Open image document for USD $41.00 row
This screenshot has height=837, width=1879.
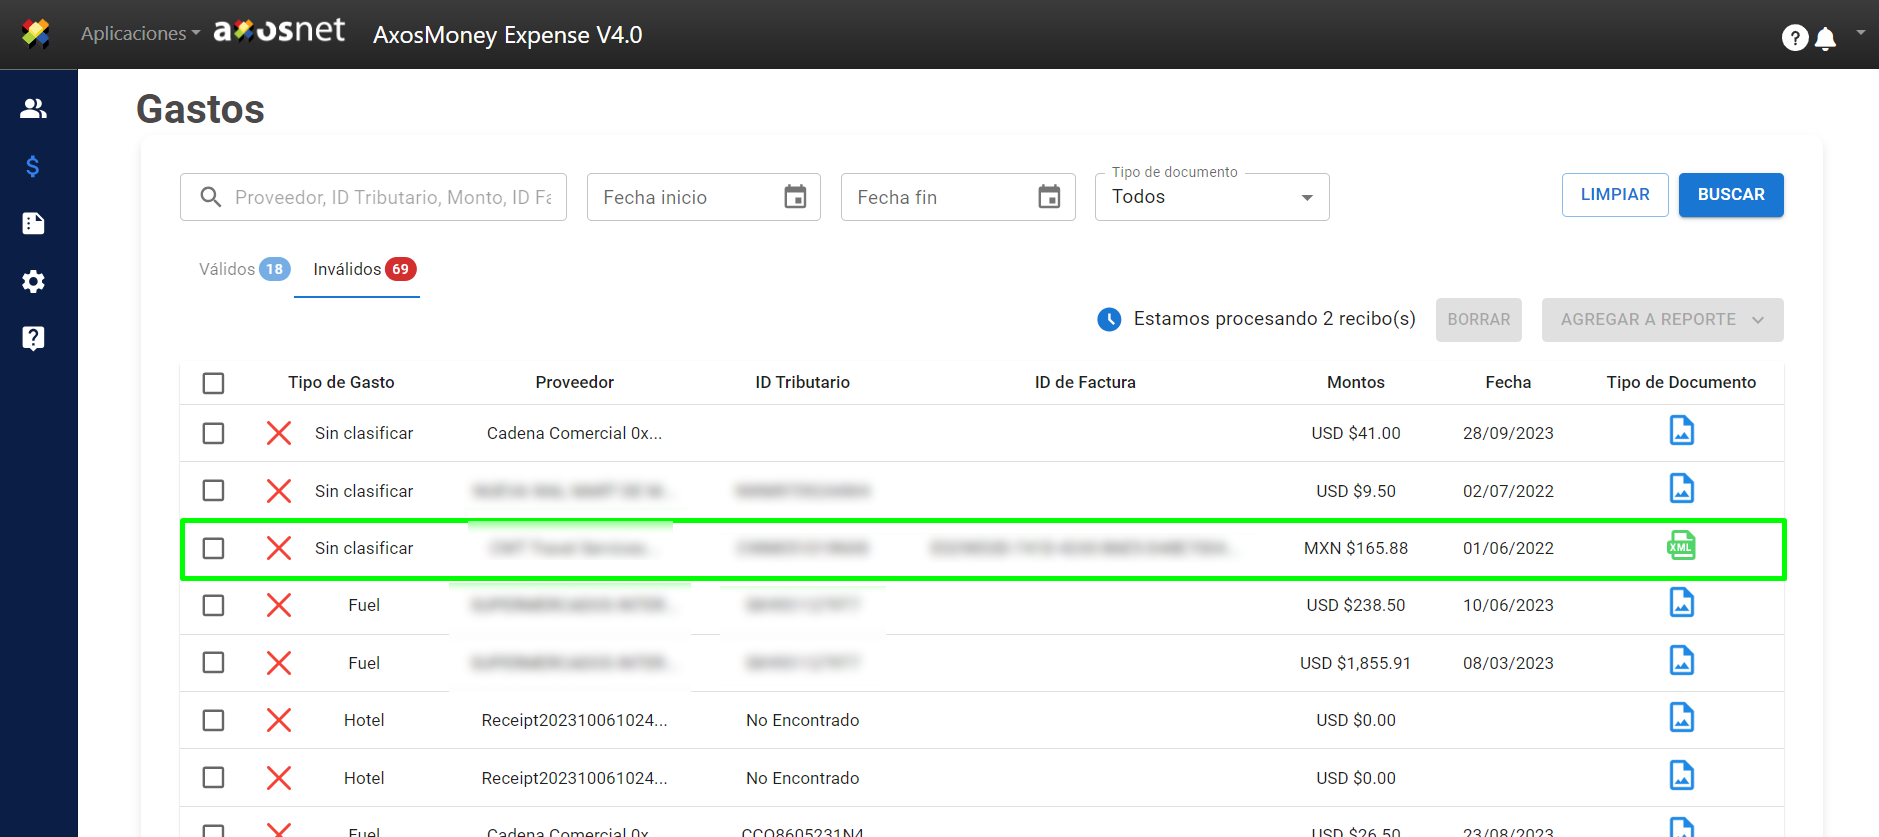coord(1681,431)
